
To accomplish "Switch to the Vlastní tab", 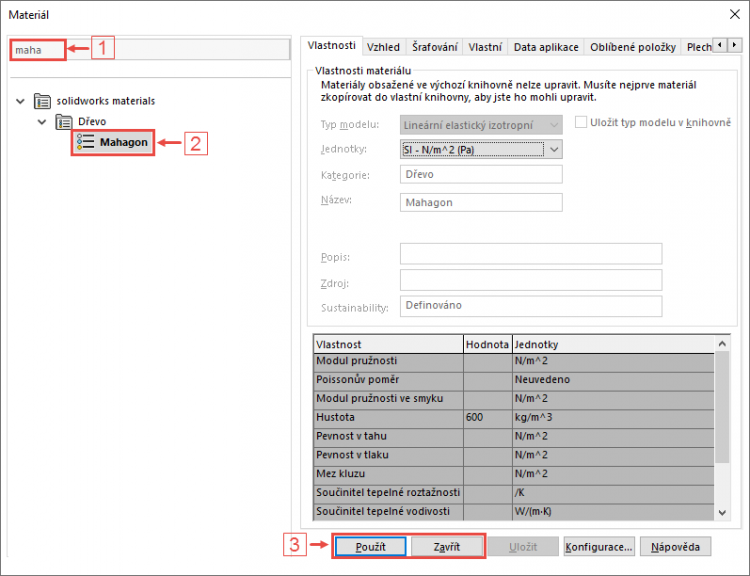I will coord(485,47).
